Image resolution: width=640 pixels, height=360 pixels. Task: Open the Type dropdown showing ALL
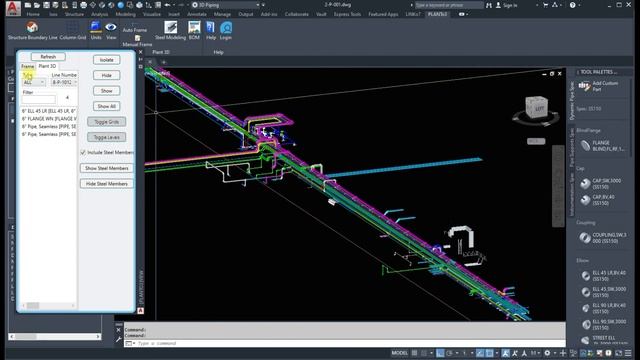34,82
